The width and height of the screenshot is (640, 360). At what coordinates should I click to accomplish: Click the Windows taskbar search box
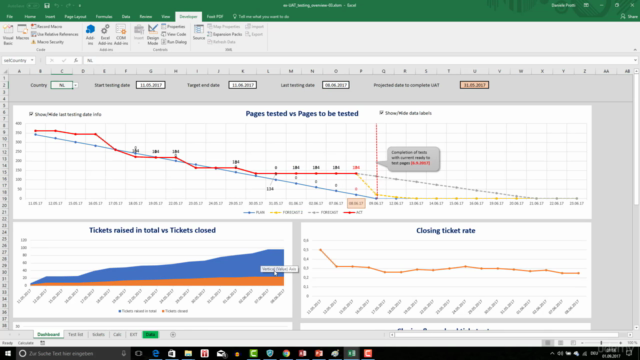pos(73,353)
